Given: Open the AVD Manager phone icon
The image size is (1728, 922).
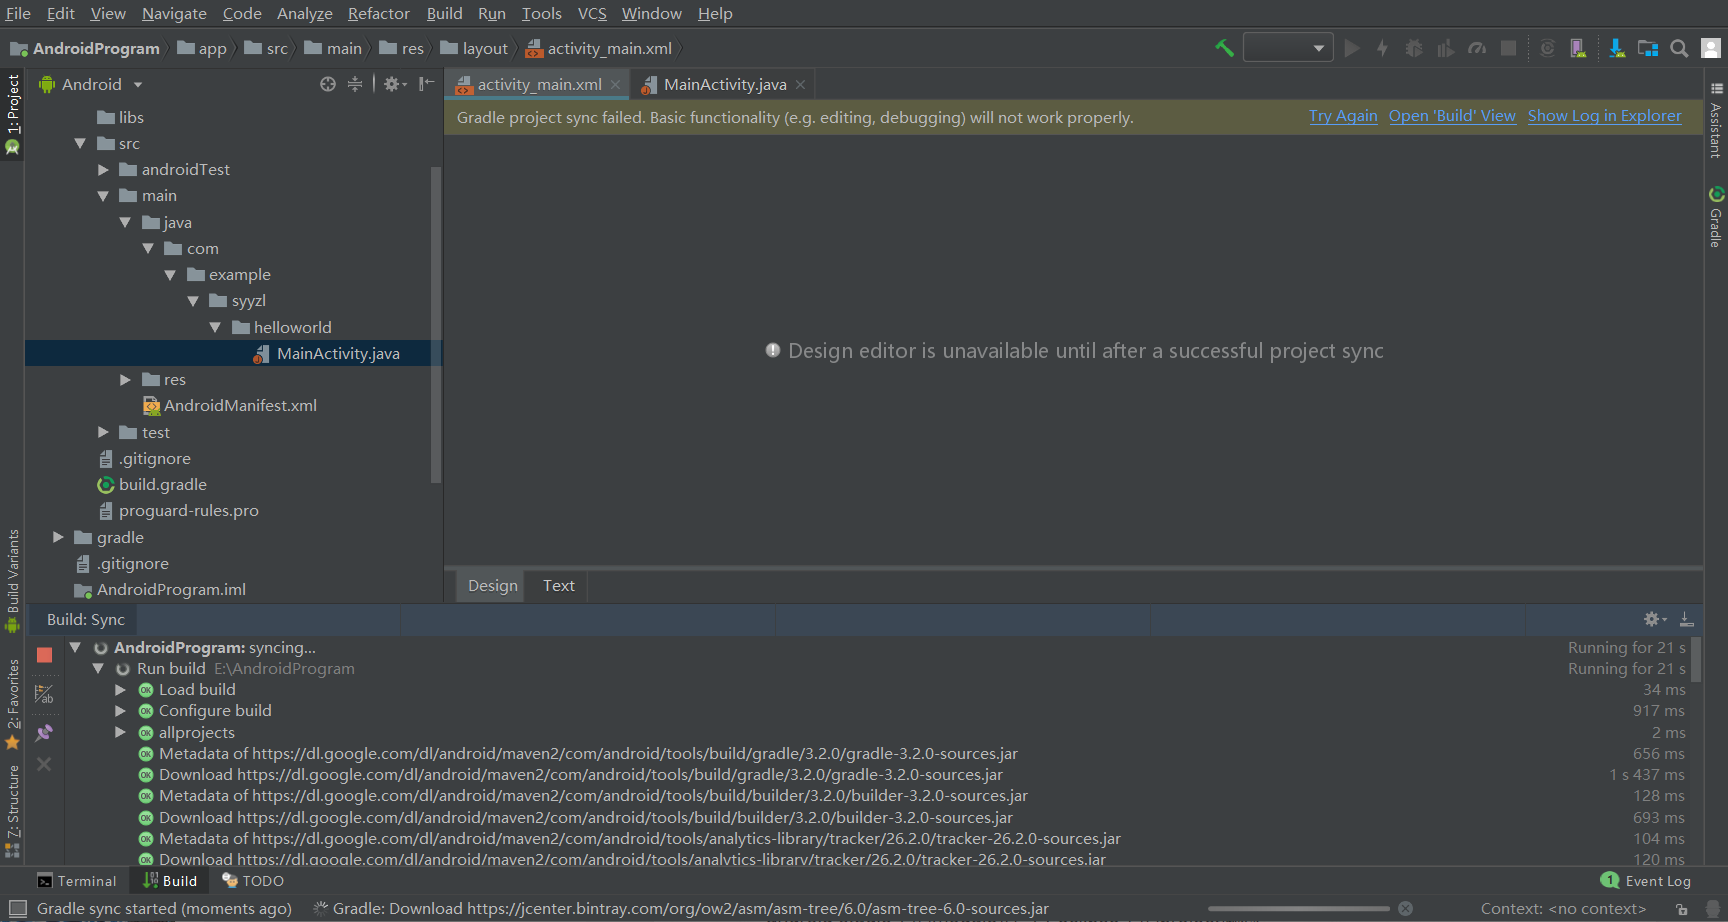Looking at the screenshot, I should [x=1578, y=48].
